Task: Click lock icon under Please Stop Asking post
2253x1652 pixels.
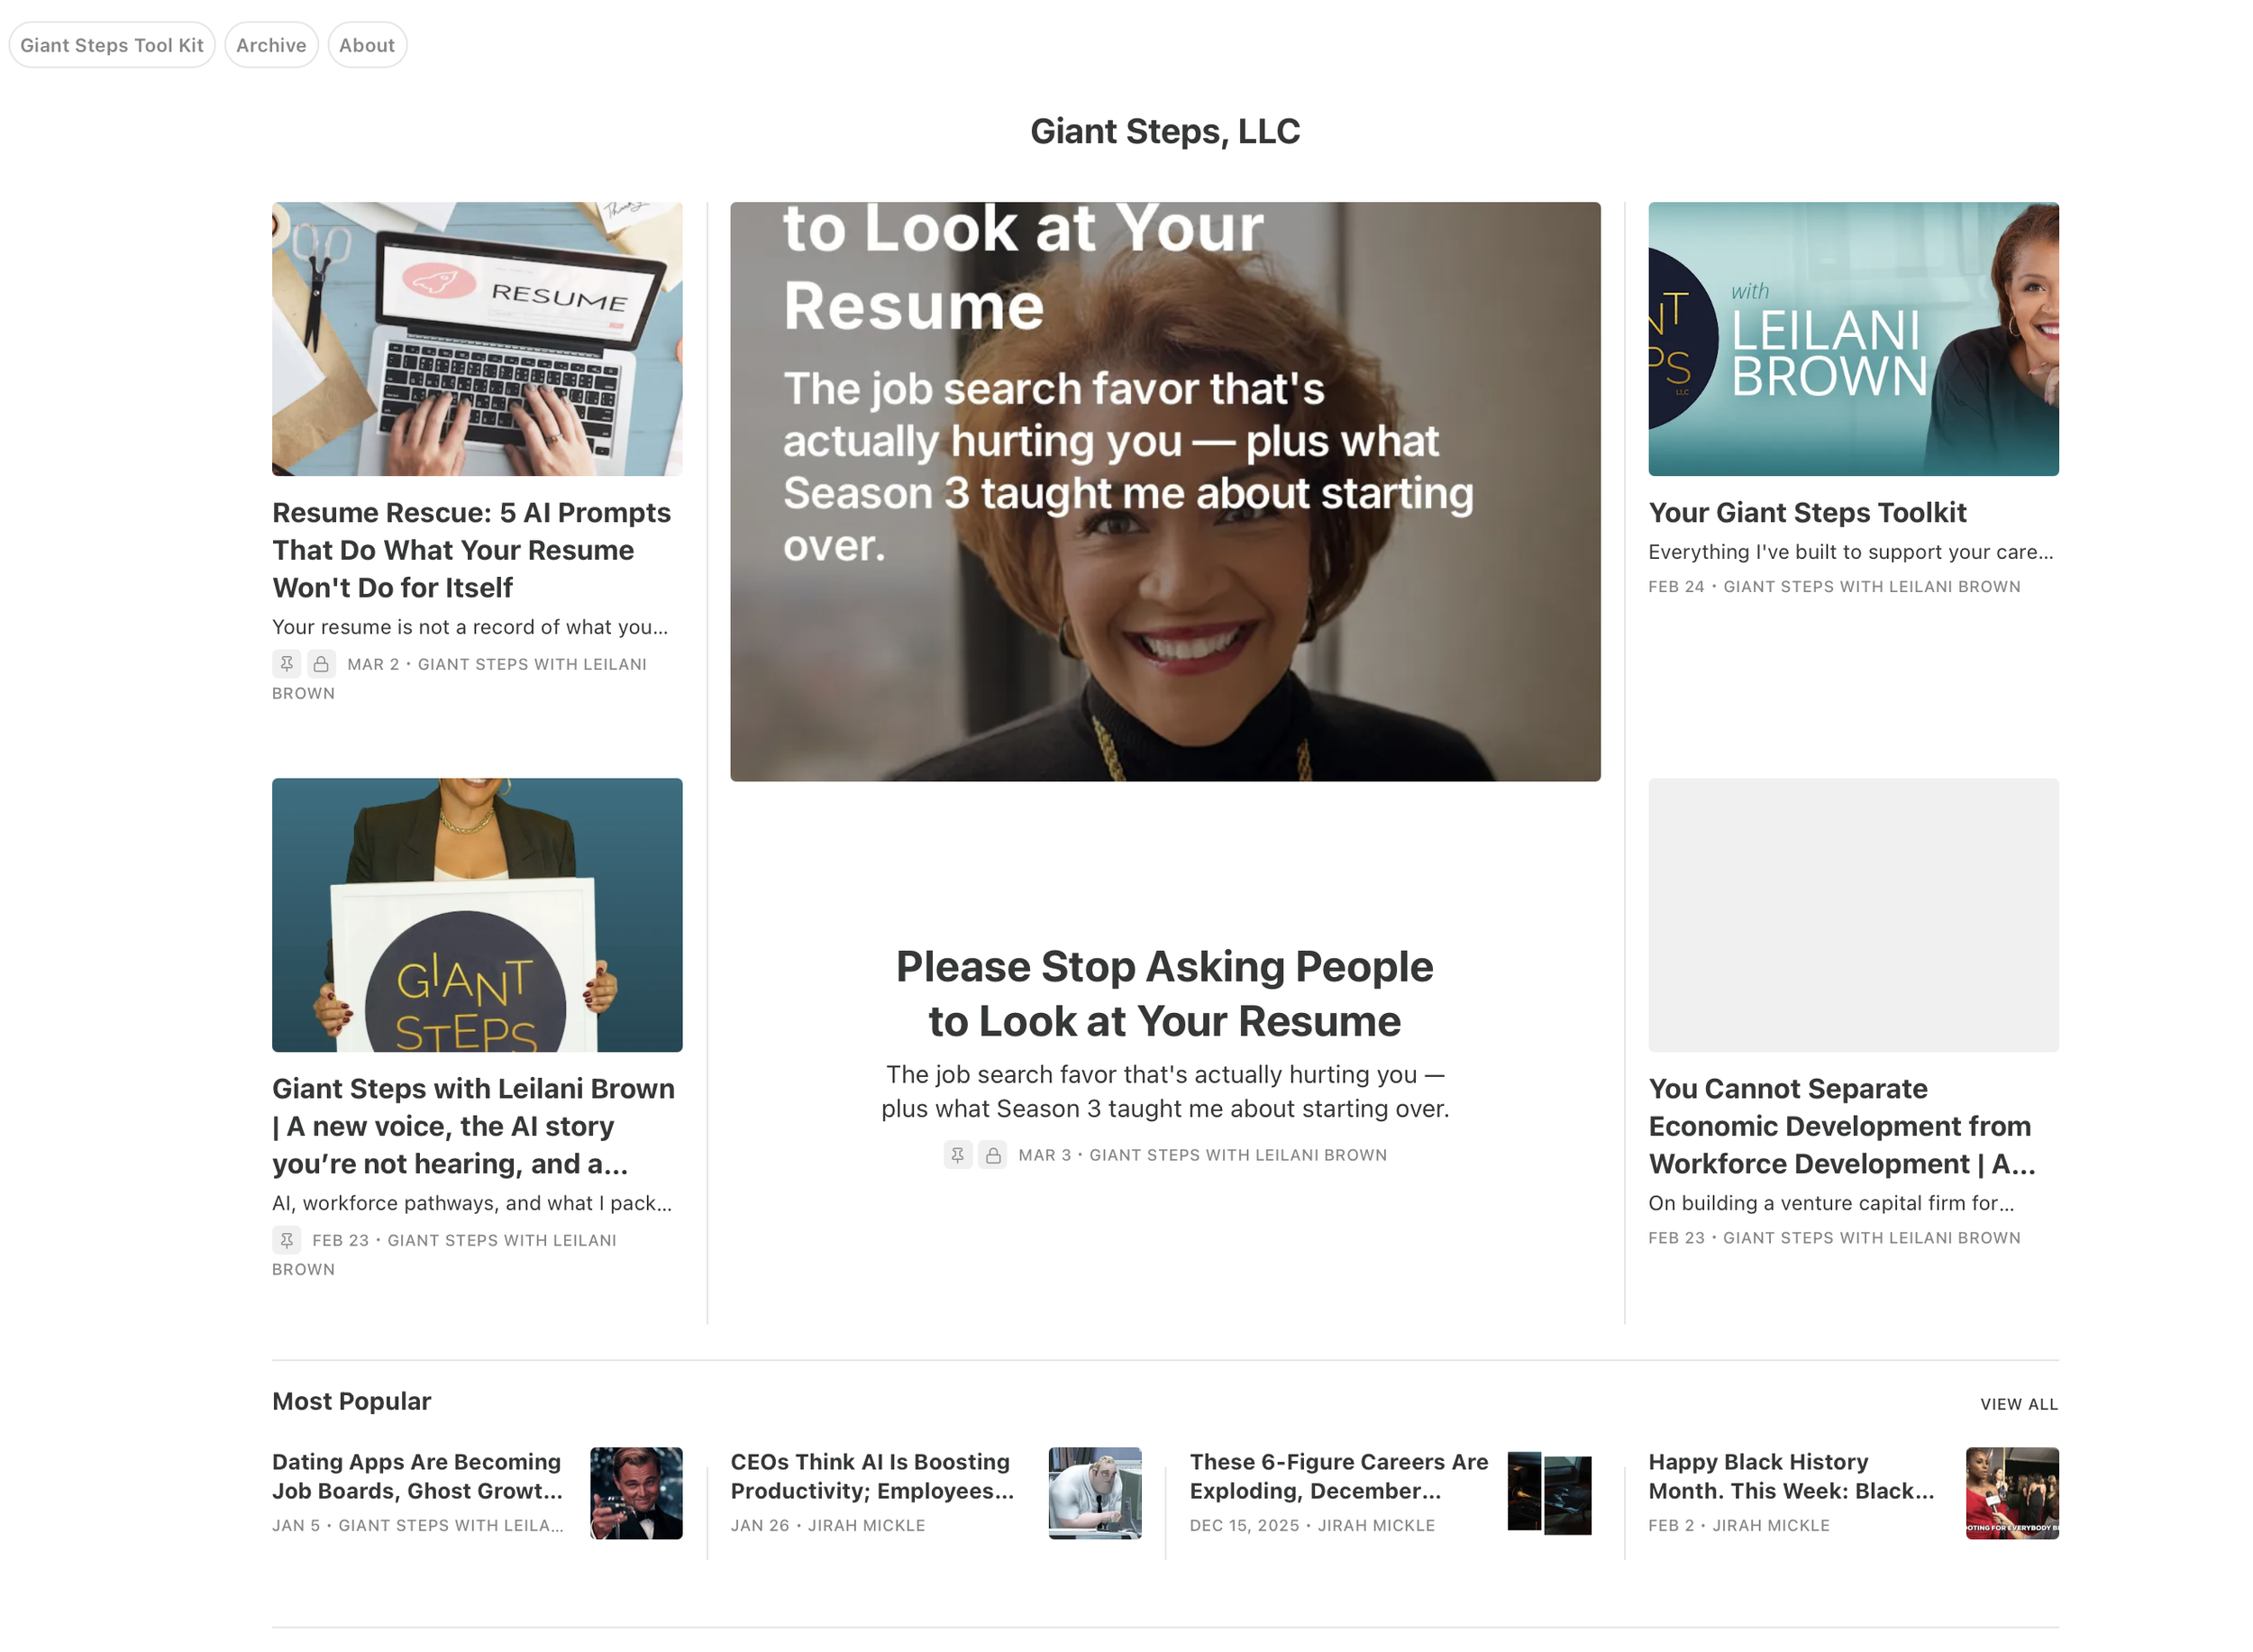Action: click(992, 1154)
